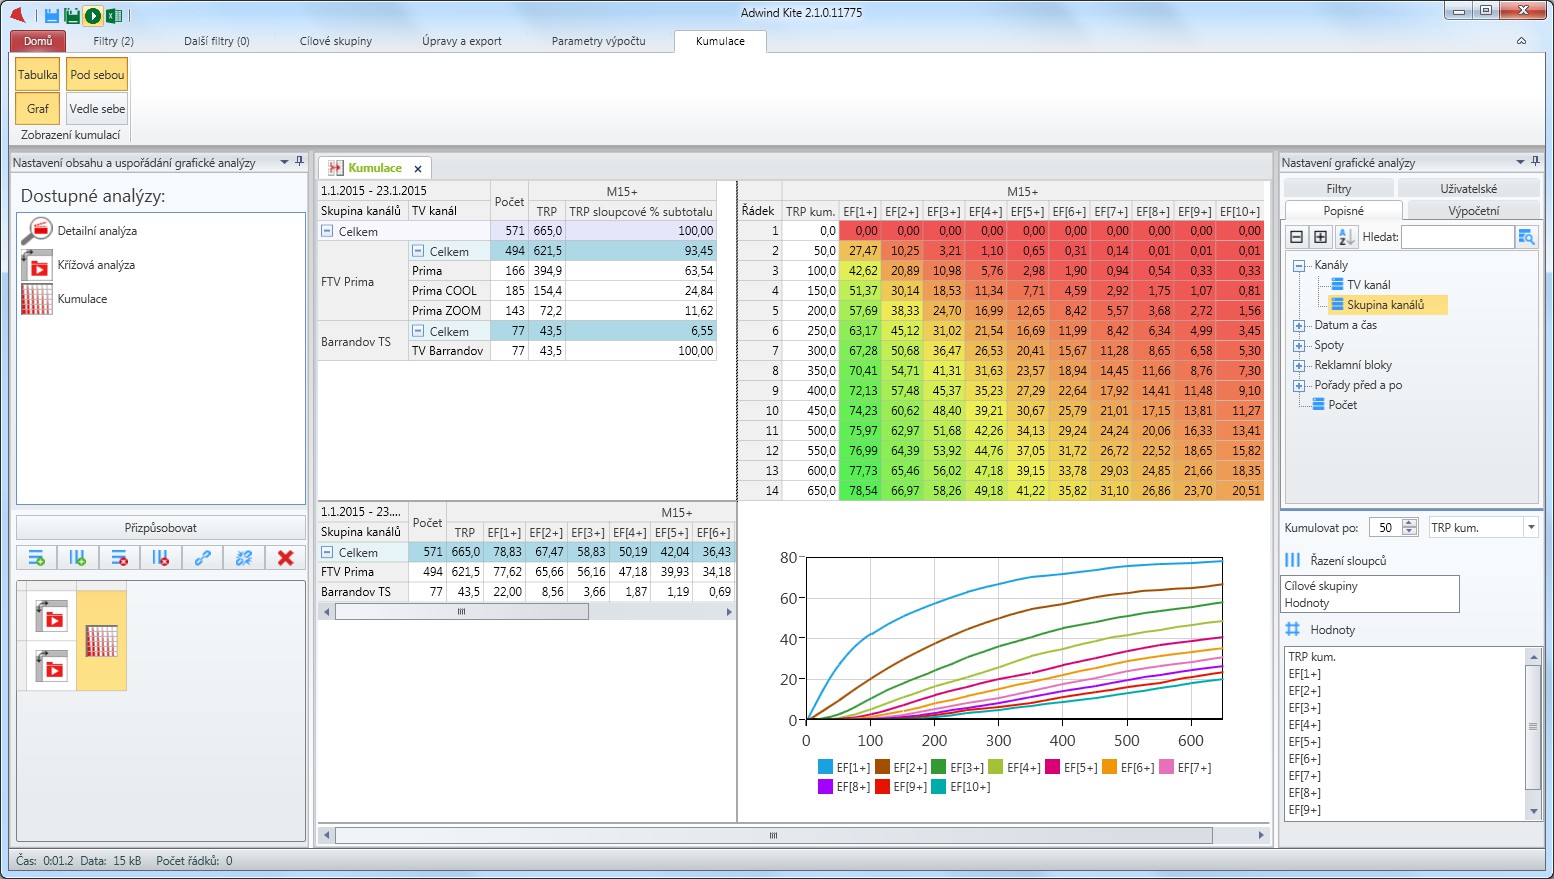1554x879 pixels.
Task: Click the search icon beside the Hledat field
Action: pyautogui.click(x=1526, y=237)
